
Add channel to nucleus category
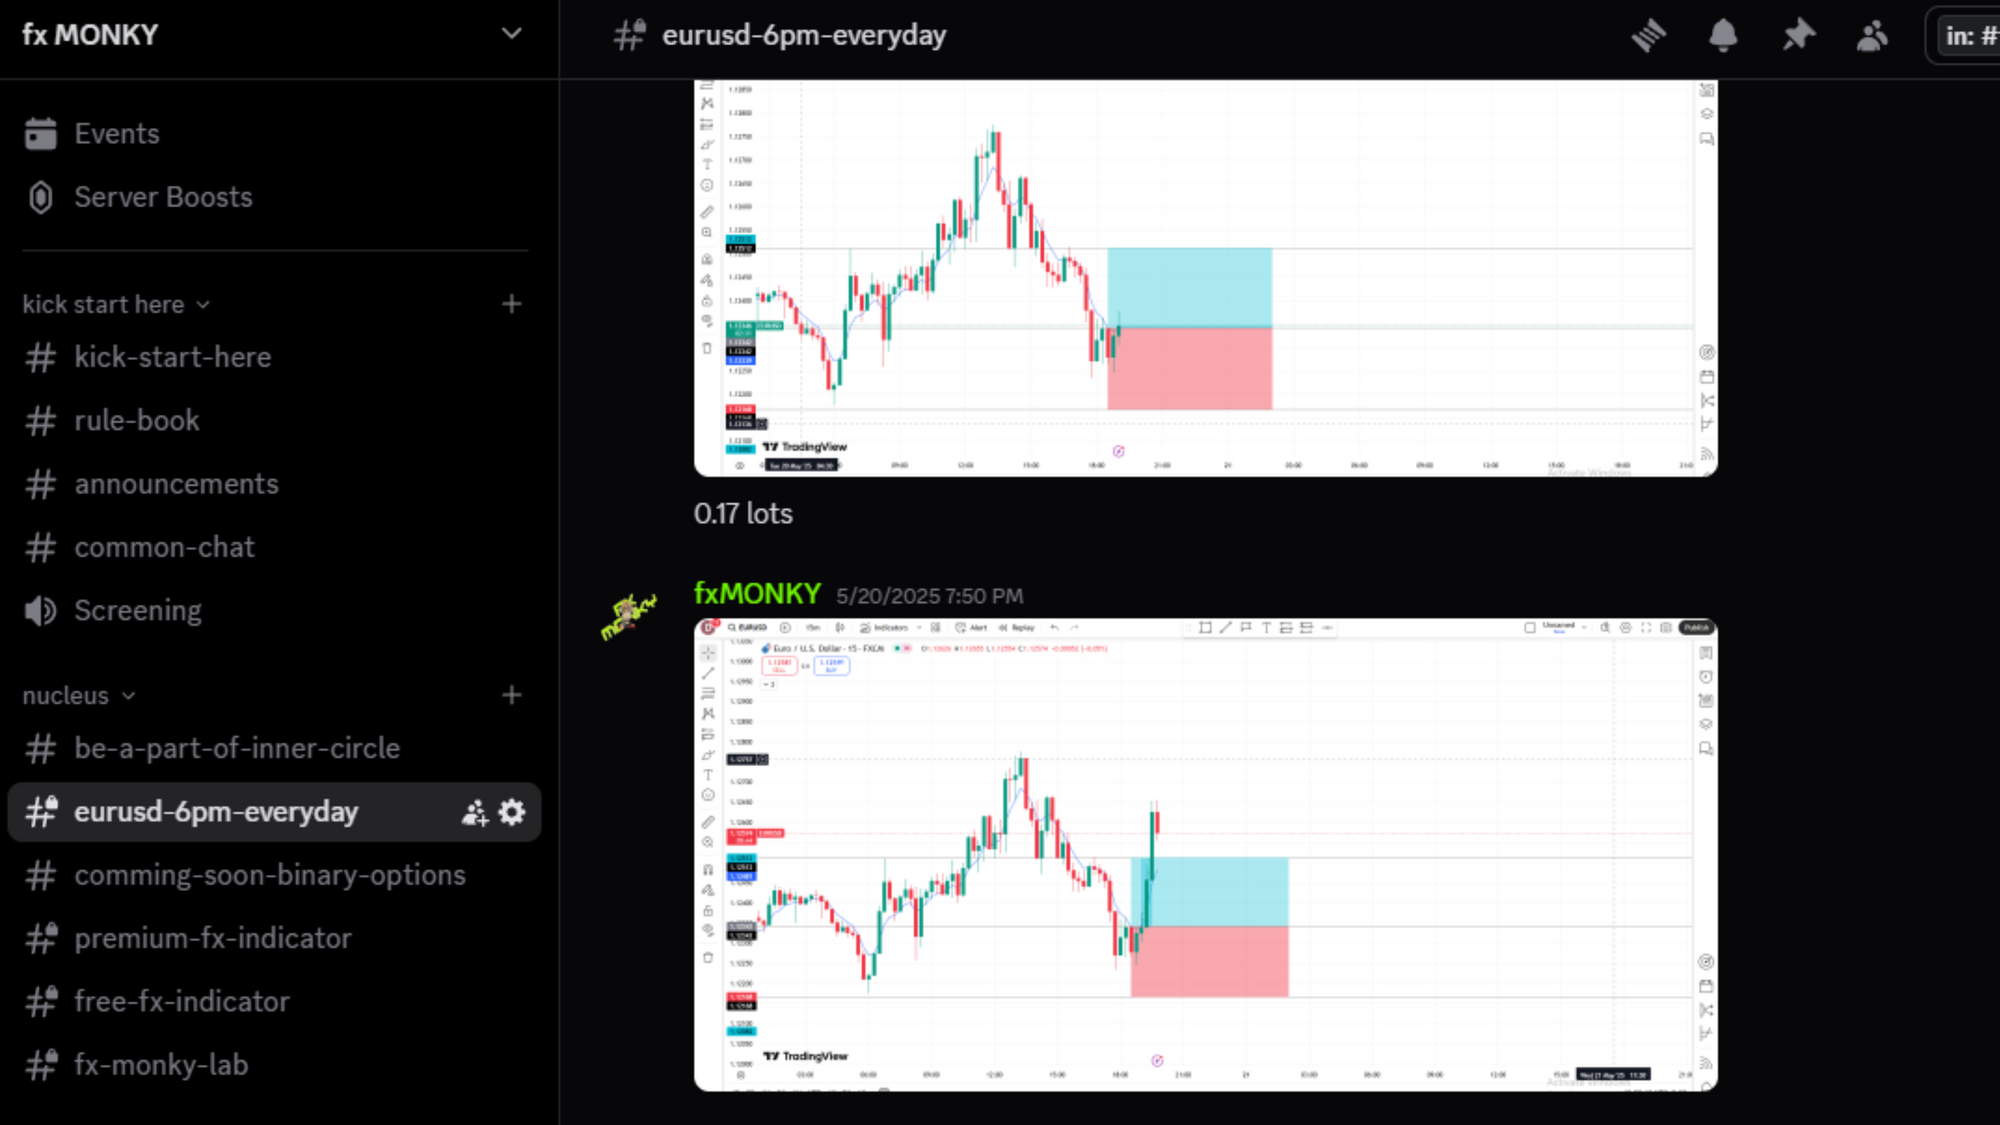(x=512, y=695)
